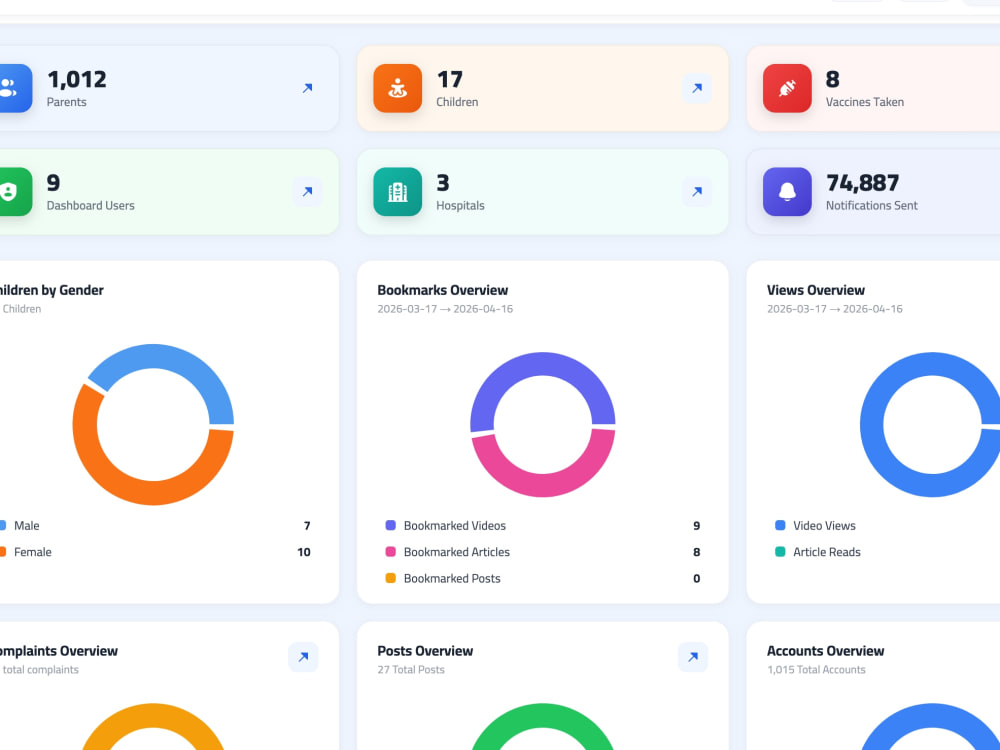Click the 'Accounts Overview' heading

pos(825,651)
